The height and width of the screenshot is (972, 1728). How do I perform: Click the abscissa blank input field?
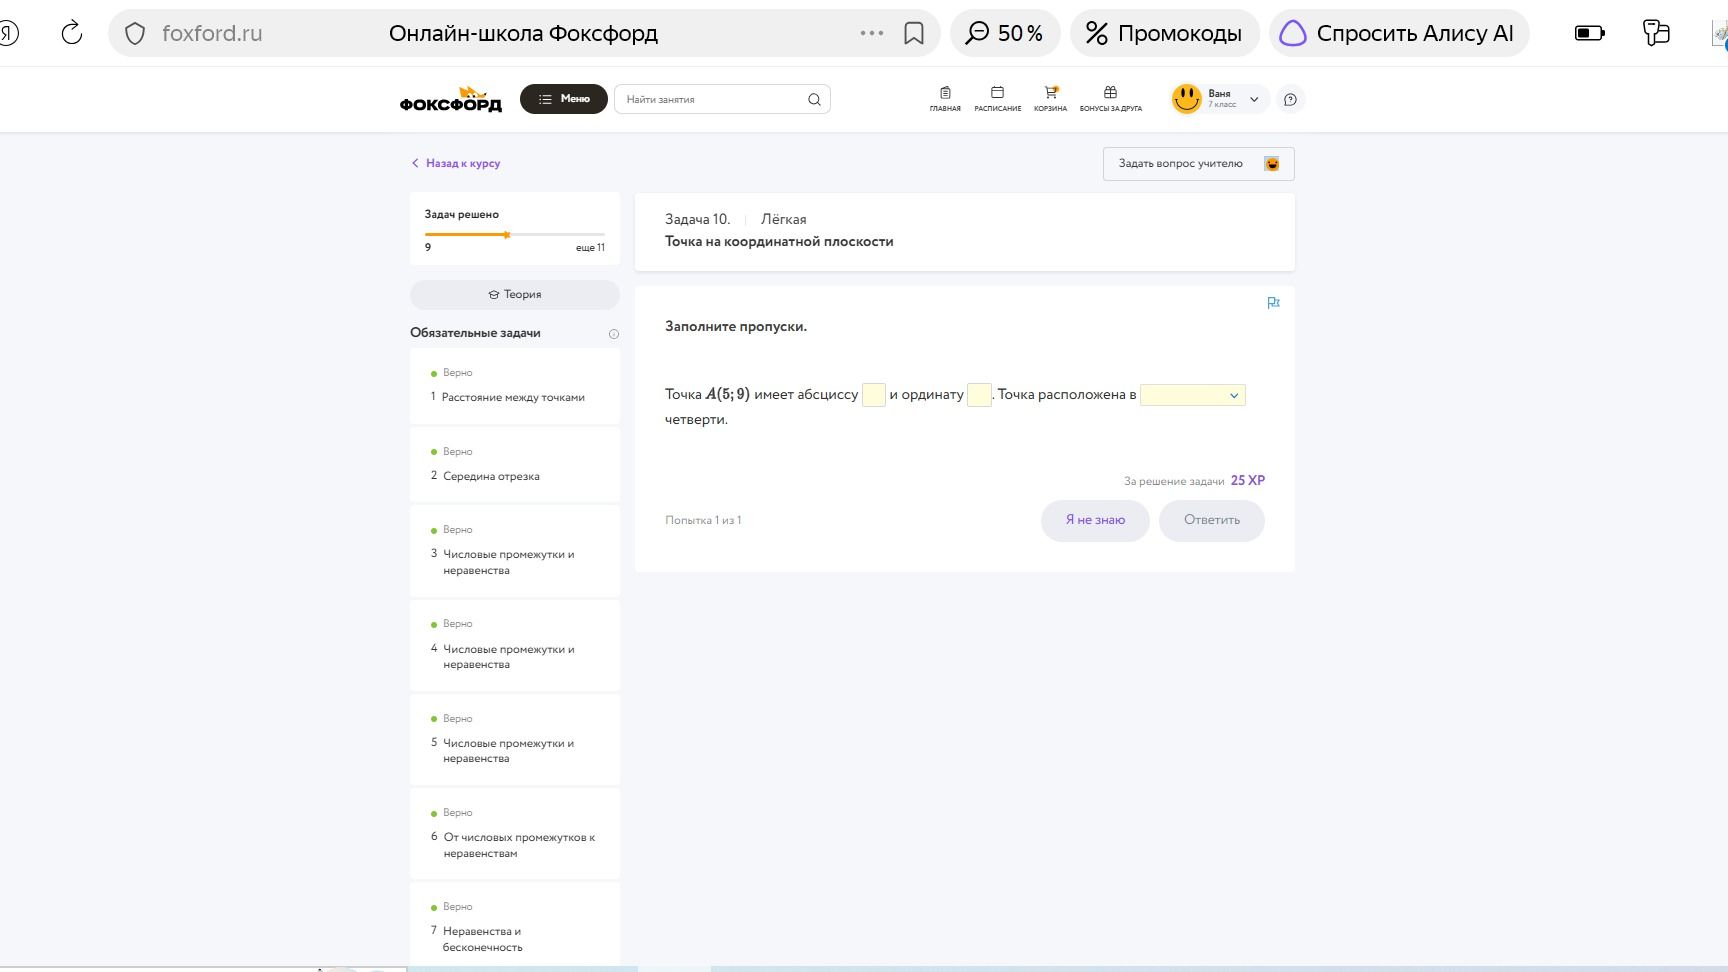pos(874,395)
